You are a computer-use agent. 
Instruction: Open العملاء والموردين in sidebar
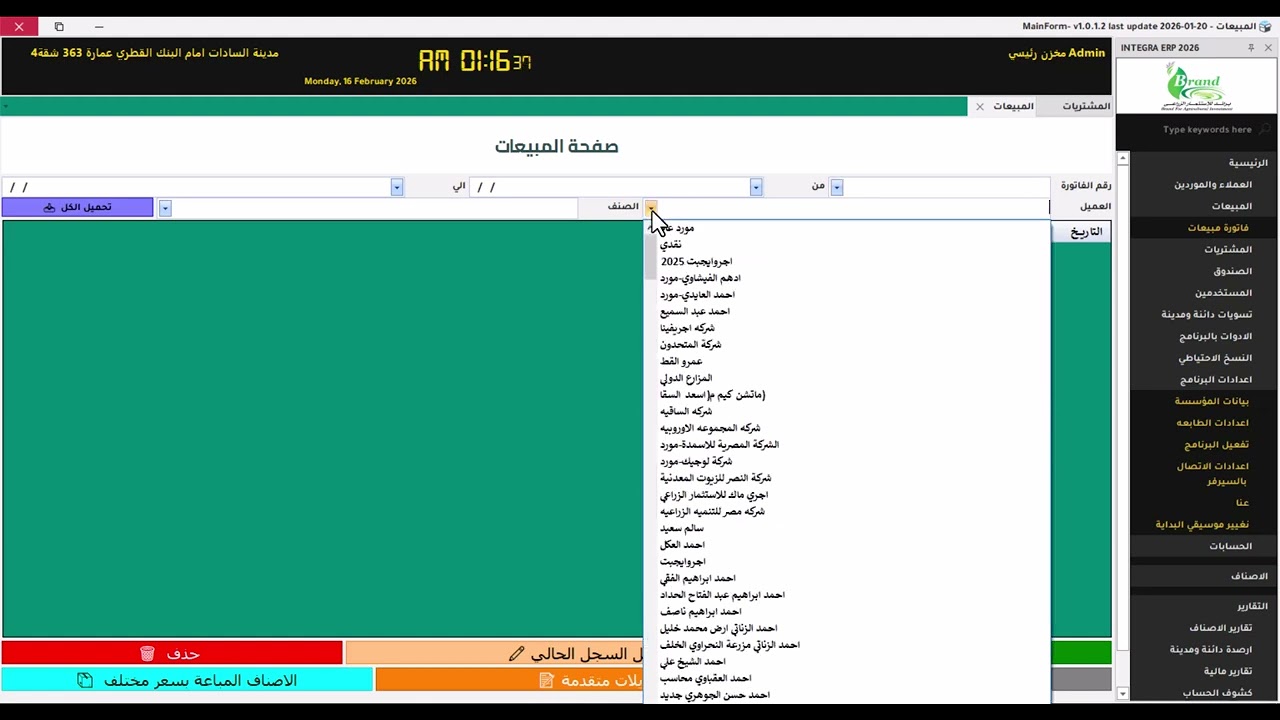coord(1213,185)
